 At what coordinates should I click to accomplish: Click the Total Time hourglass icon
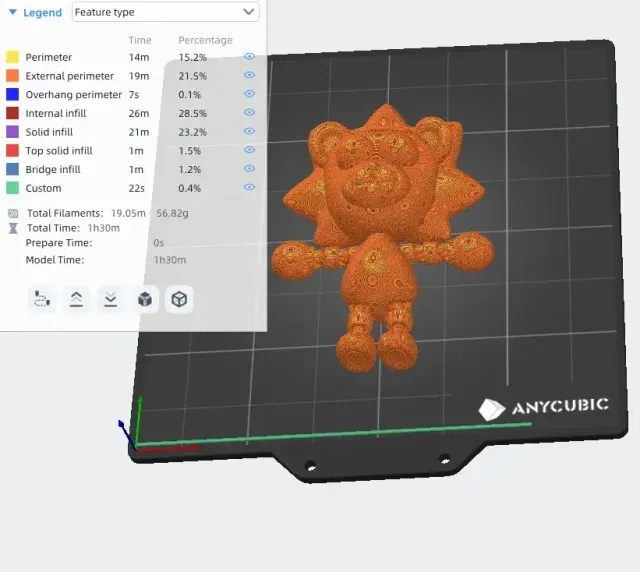[x=13, y=228]
